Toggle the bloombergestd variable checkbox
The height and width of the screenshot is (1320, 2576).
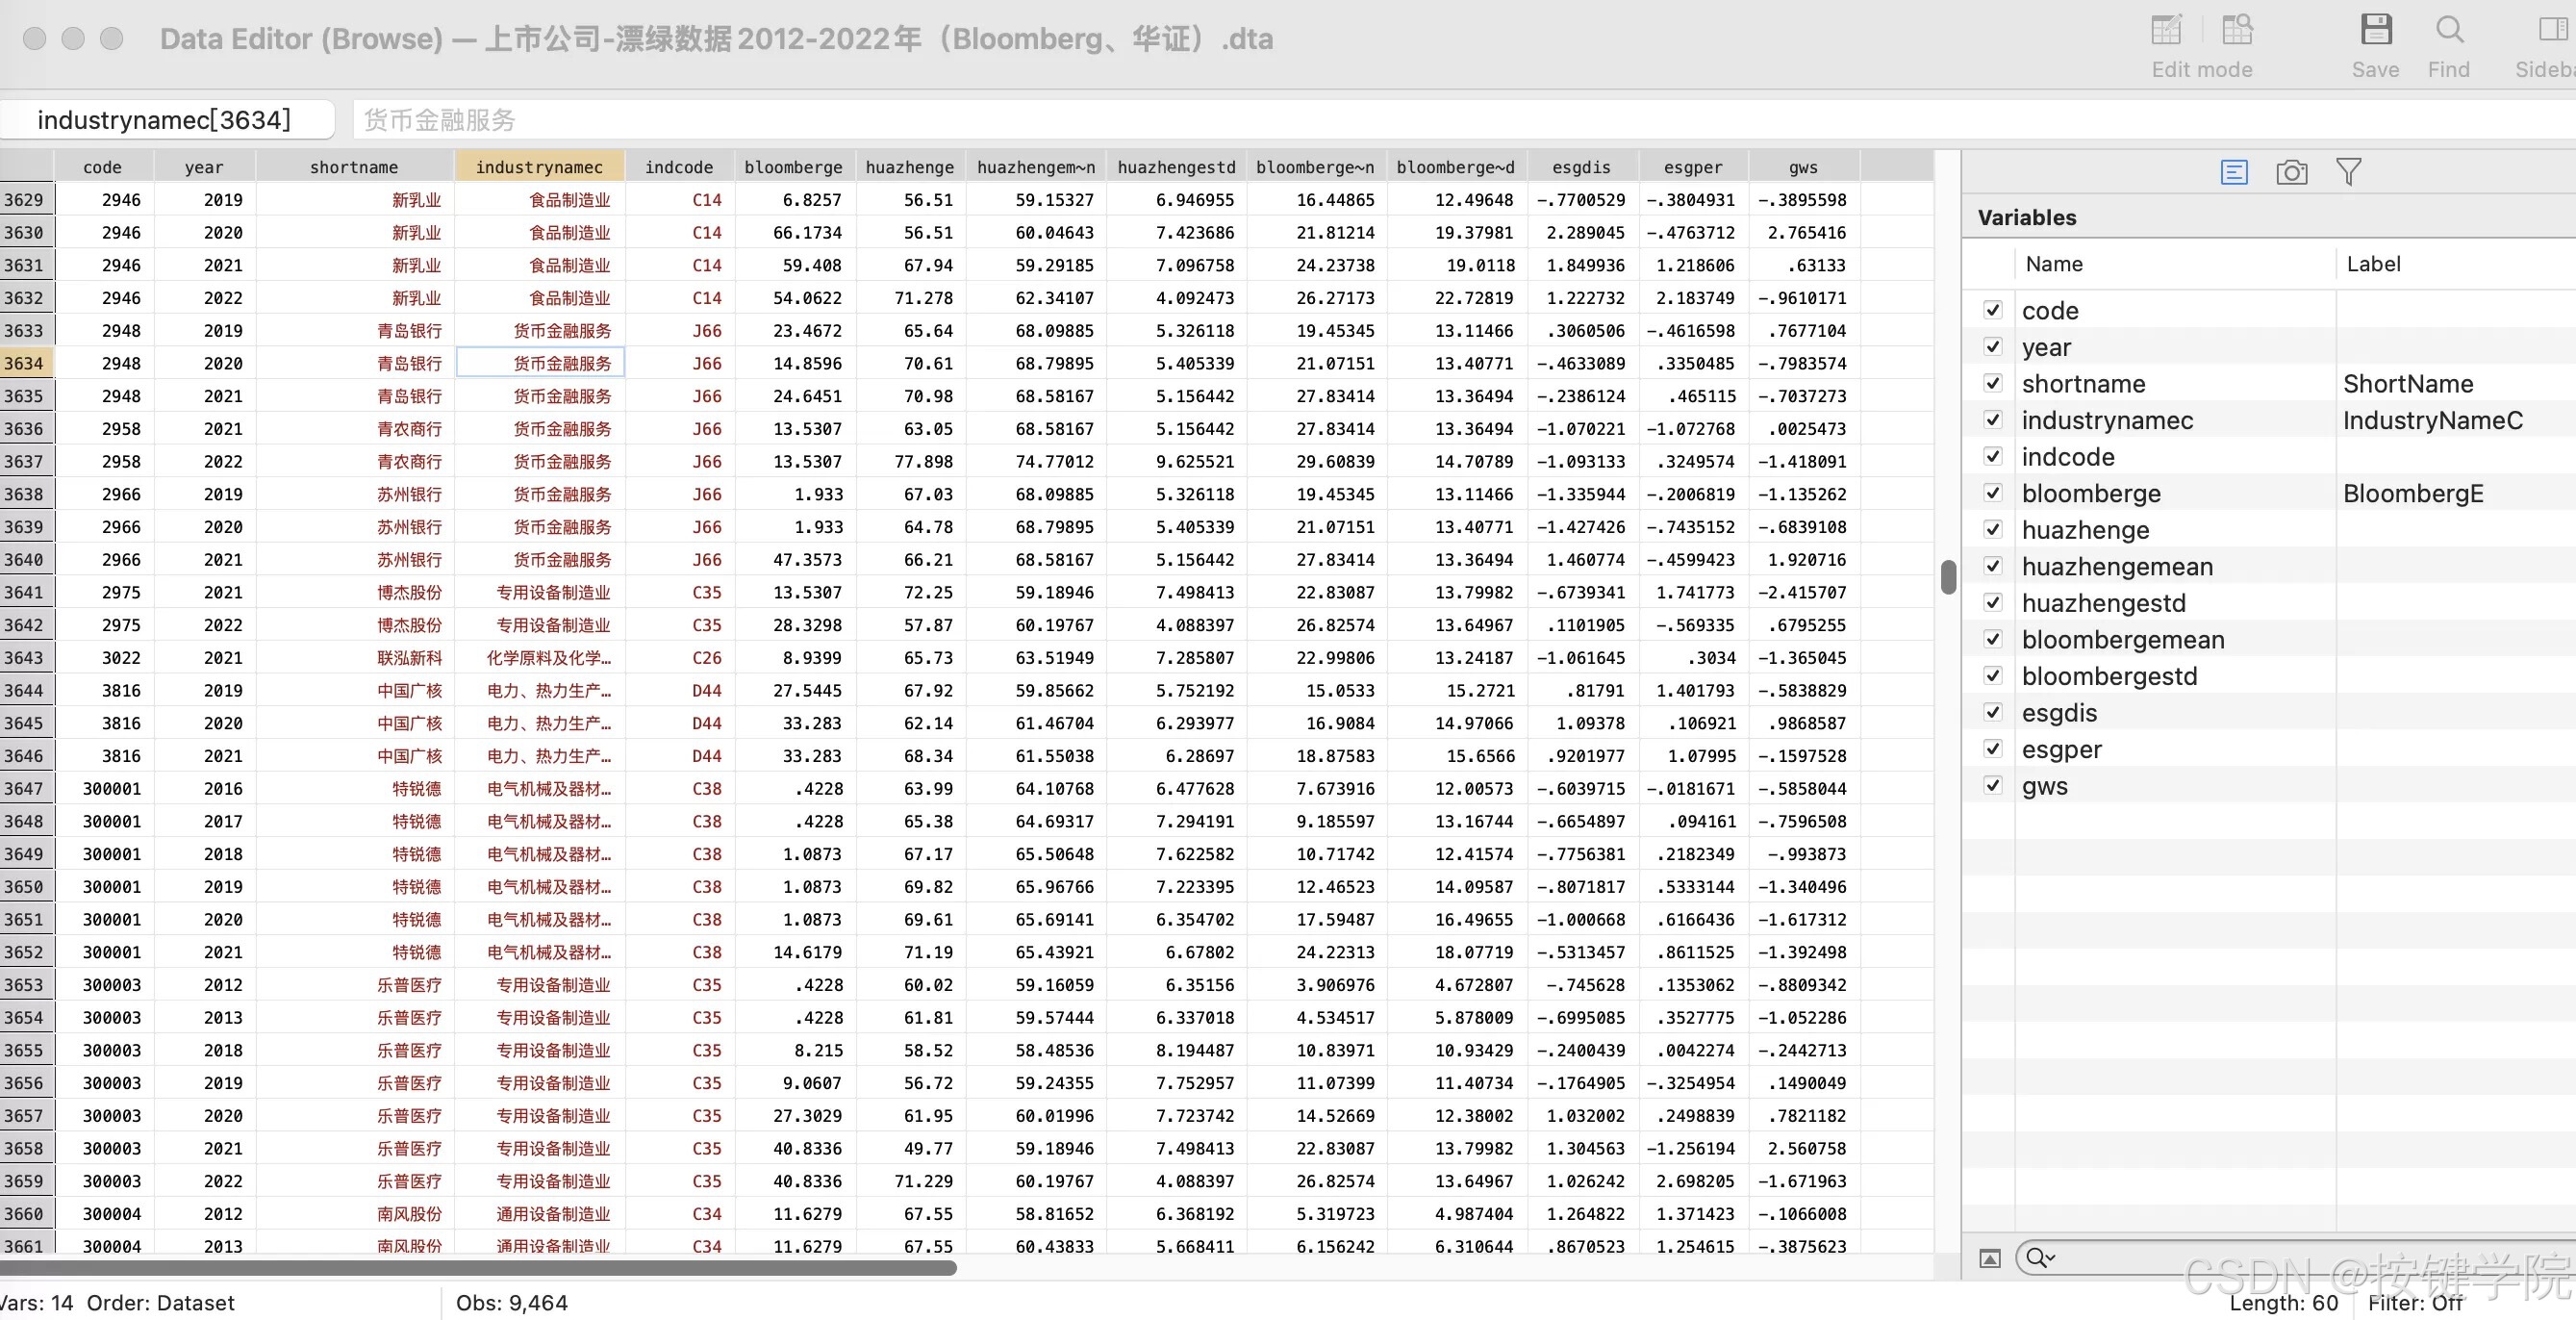(x=1992, y=675)
